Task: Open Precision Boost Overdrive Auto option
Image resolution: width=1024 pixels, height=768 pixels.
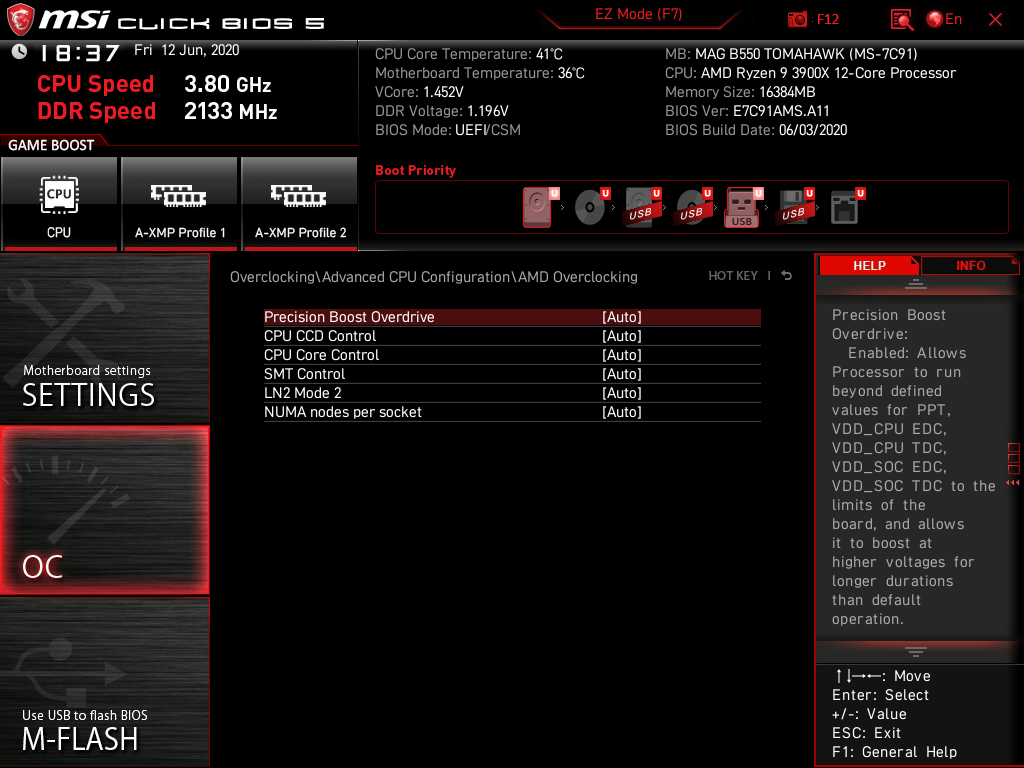Action: pos(622,317)
